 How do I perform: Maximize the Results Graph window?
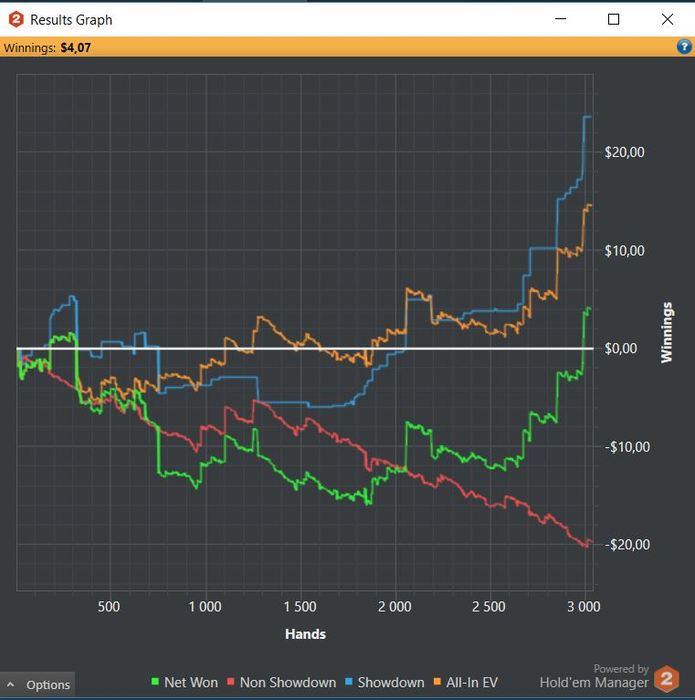613,19
